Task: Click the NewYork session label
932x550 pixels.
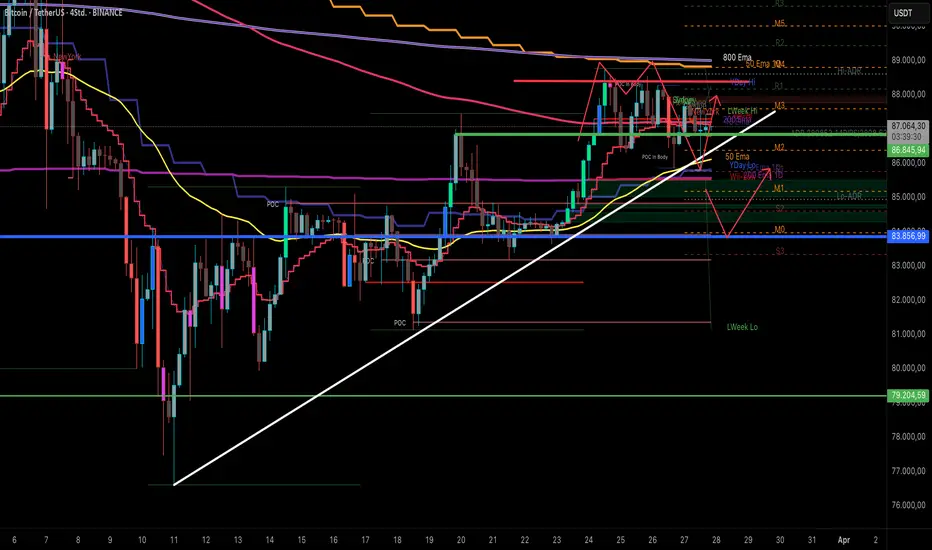Action: coord(67,57)
